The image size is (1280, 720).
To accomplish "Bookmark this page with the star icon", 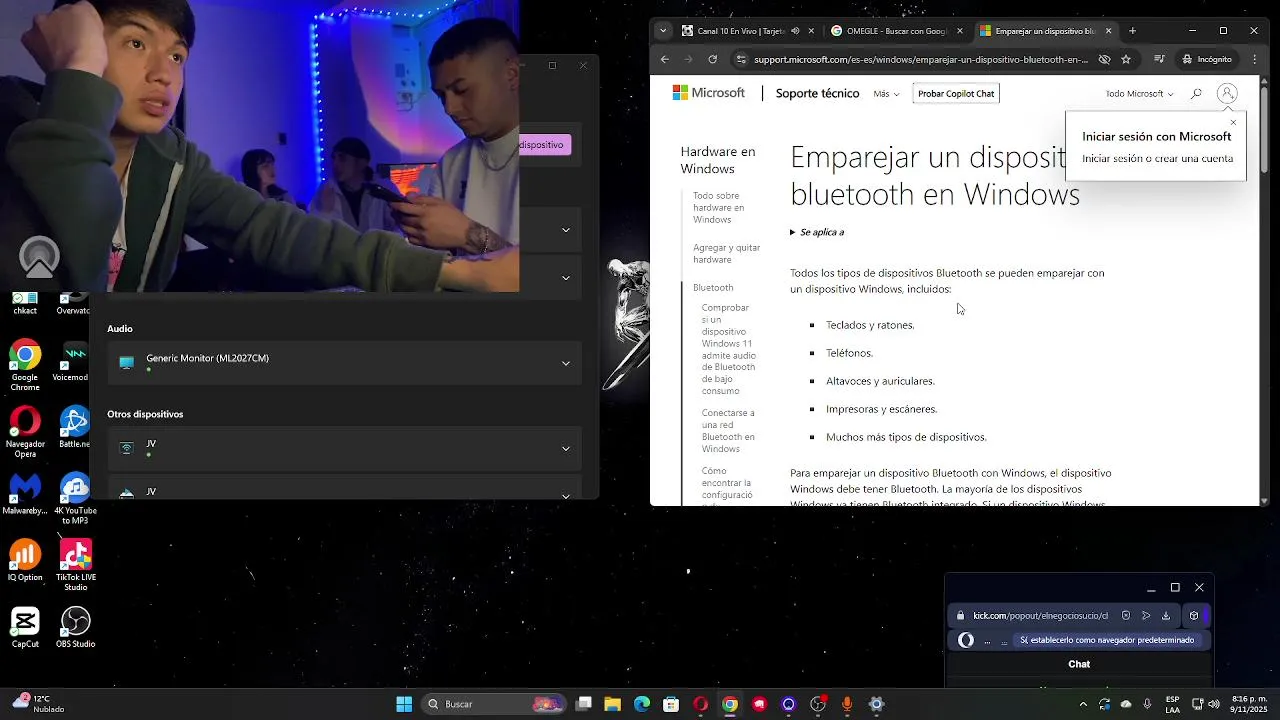I will pos(1126,59).
